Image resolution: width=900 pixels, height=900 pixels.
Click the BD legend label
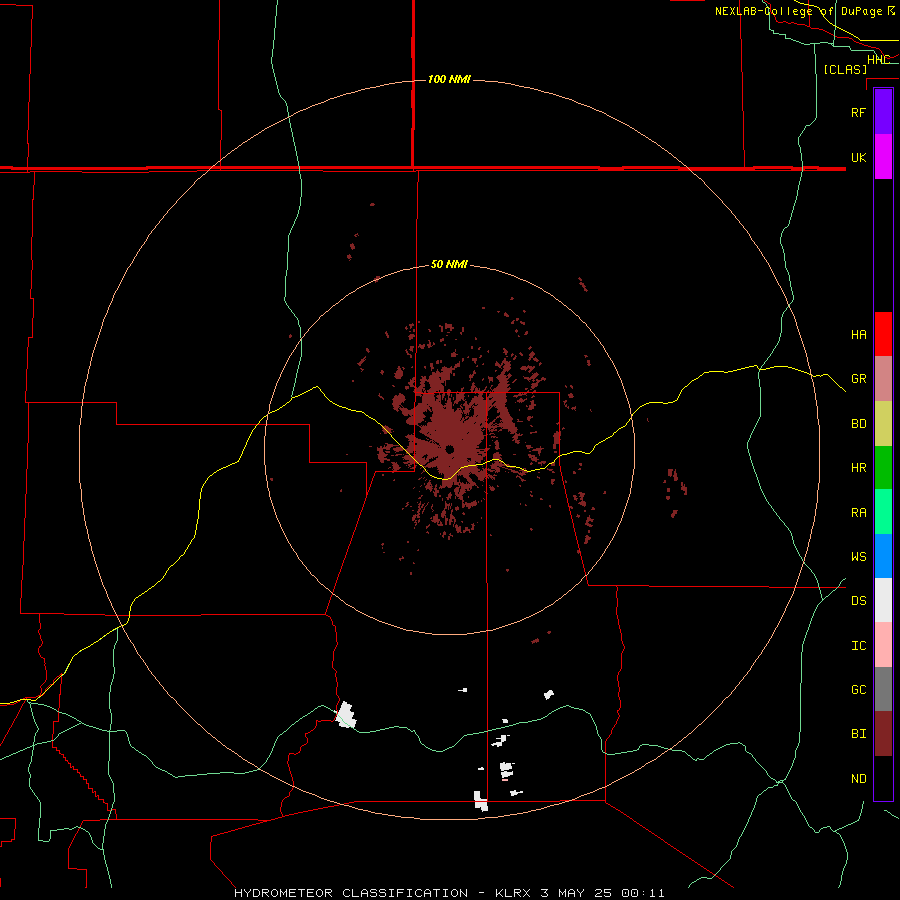(x=858, y=424)
